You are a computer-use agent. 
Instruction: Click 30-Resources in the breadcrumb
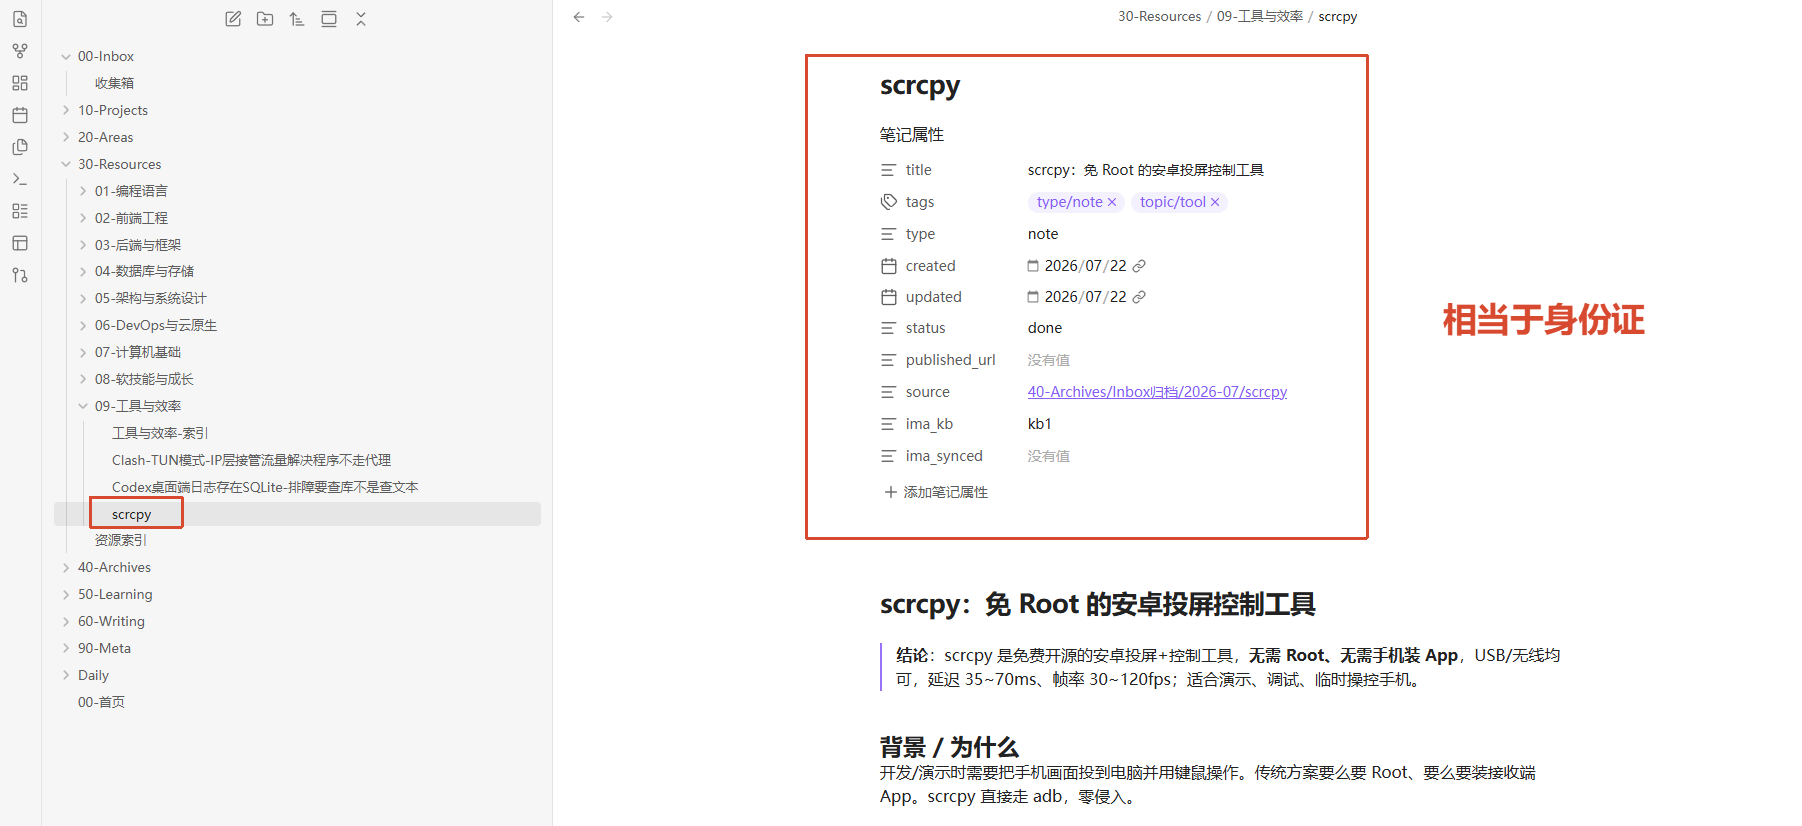(1159, 17)
